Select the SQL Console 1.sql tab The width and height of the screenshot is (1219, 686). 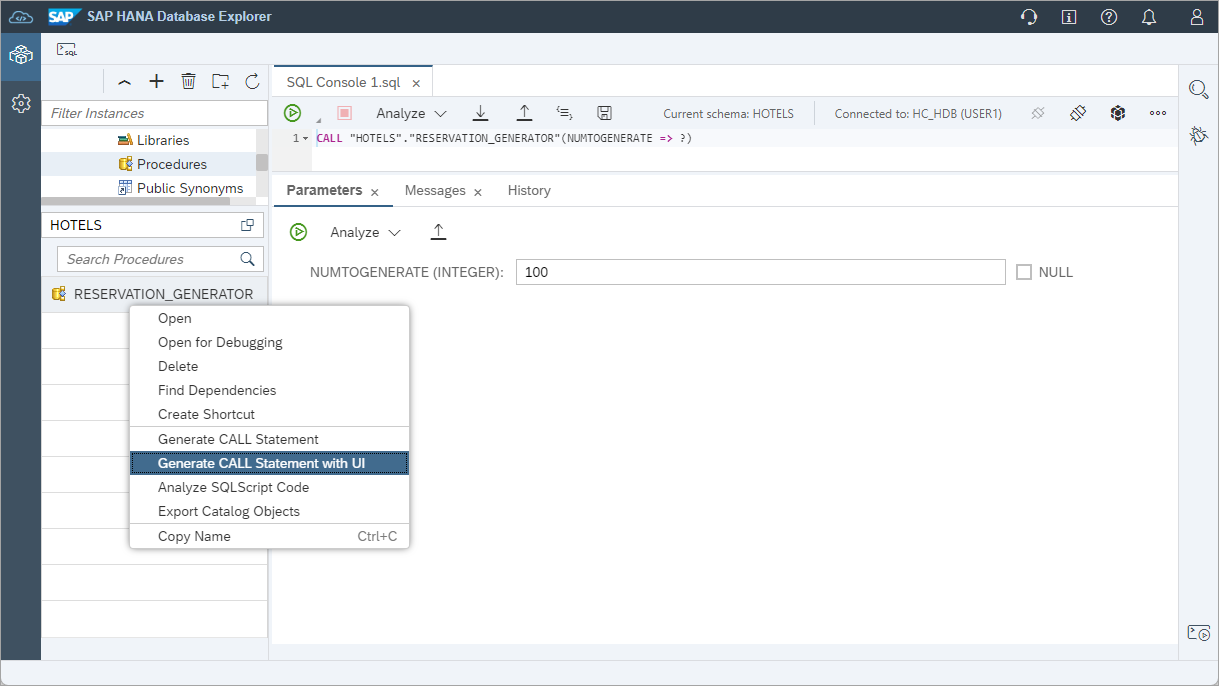pyautogui.click(x=343, y=82)
